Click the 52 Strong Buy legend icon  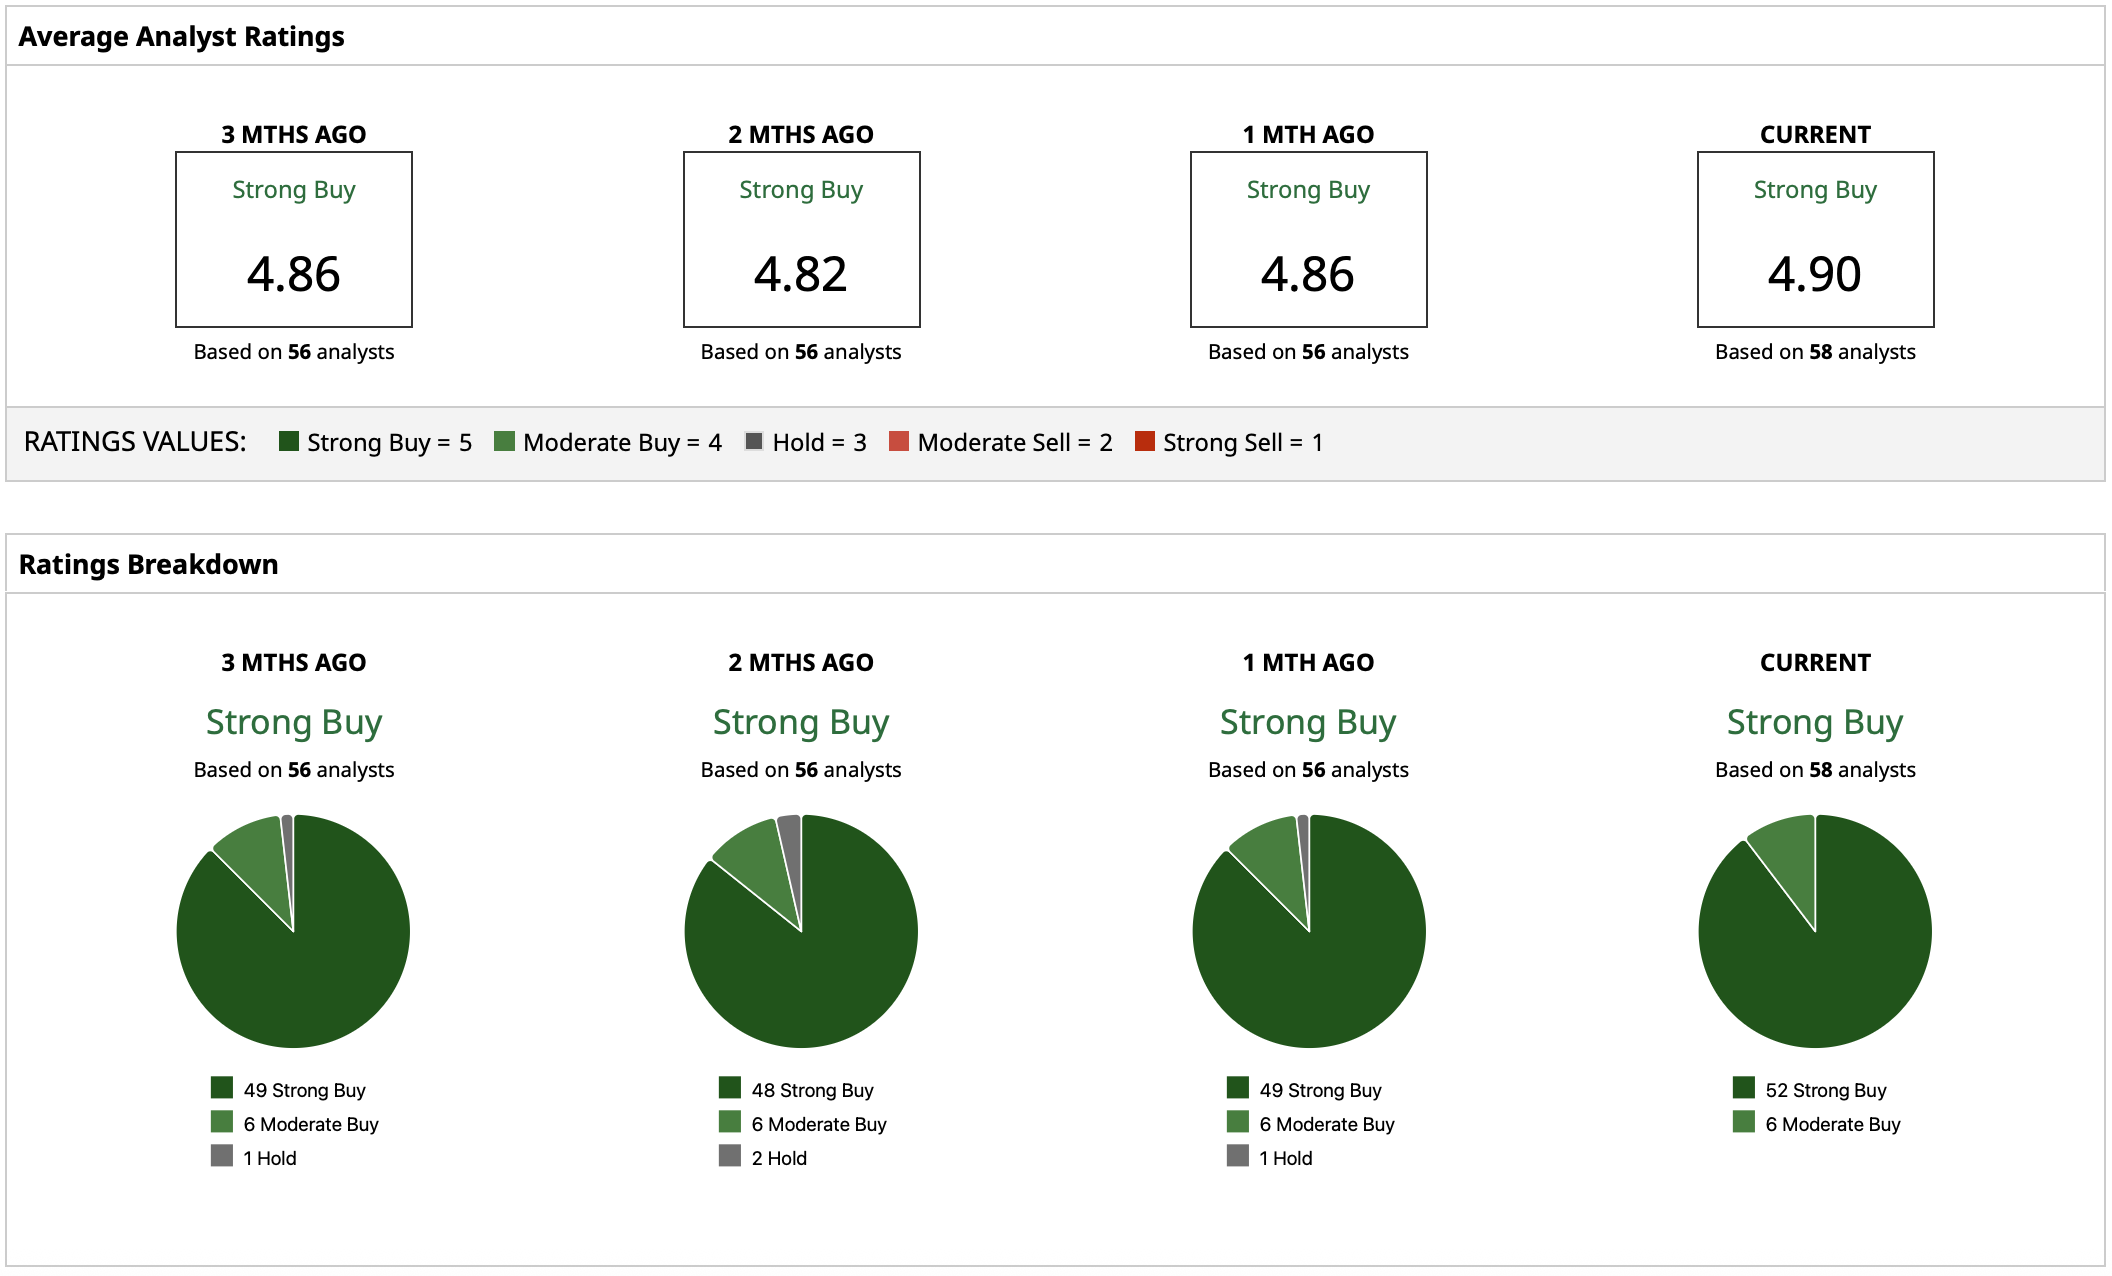point(1744,1088)
